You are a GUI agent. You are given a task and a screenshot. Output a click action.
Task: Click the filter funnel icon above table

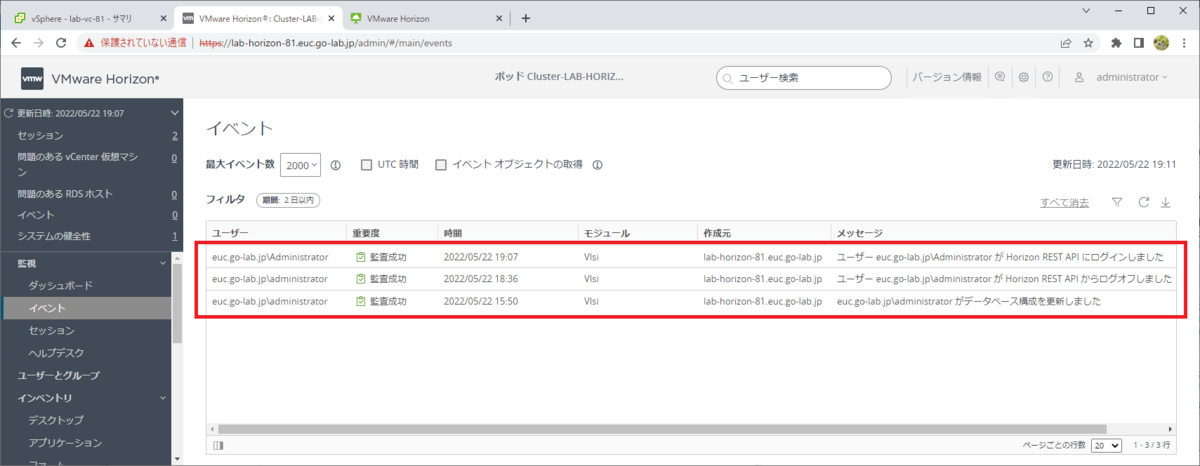coord(1117,202)
